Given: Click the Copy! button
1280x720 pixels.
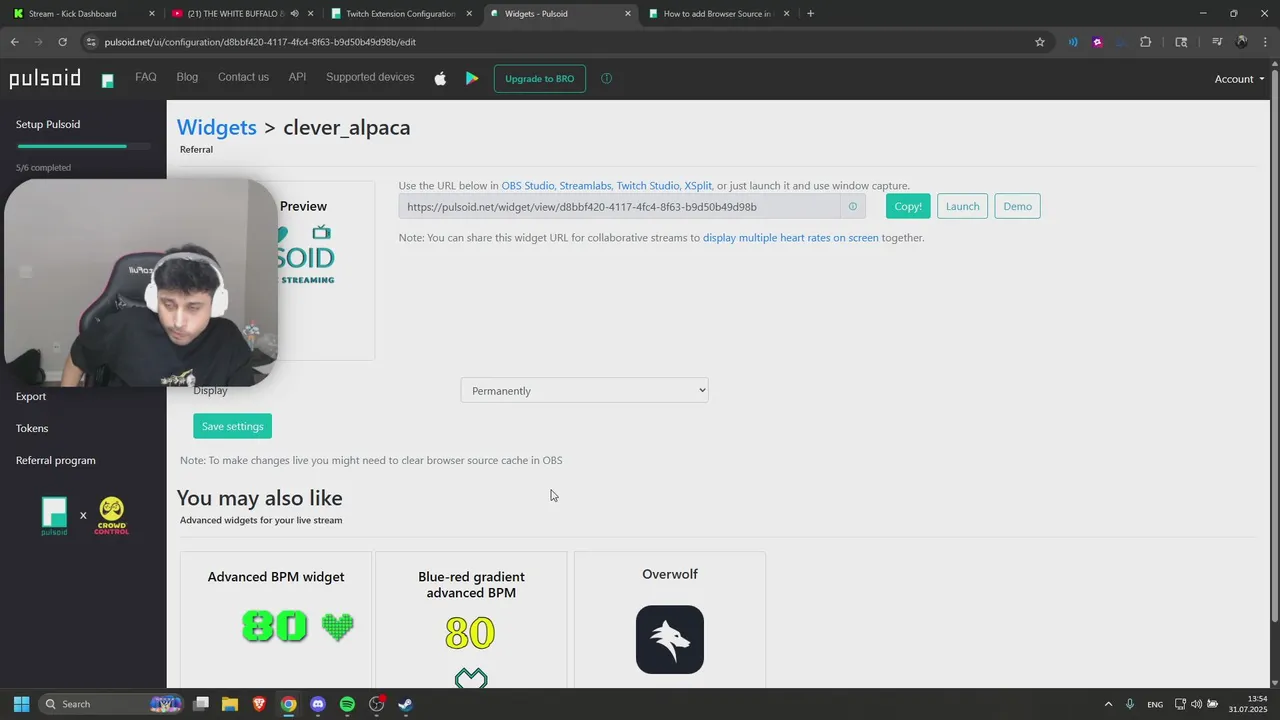Looking at the screenshot, I should point(908,206).
